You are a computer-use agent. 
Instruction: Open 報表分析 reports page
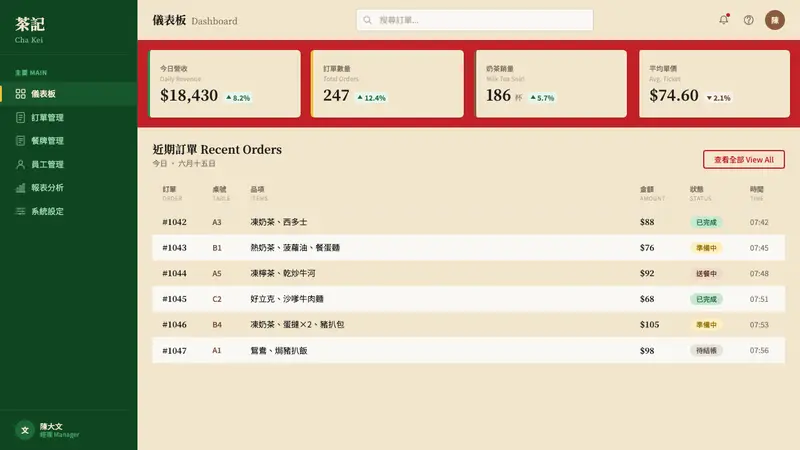click(68, 188)
